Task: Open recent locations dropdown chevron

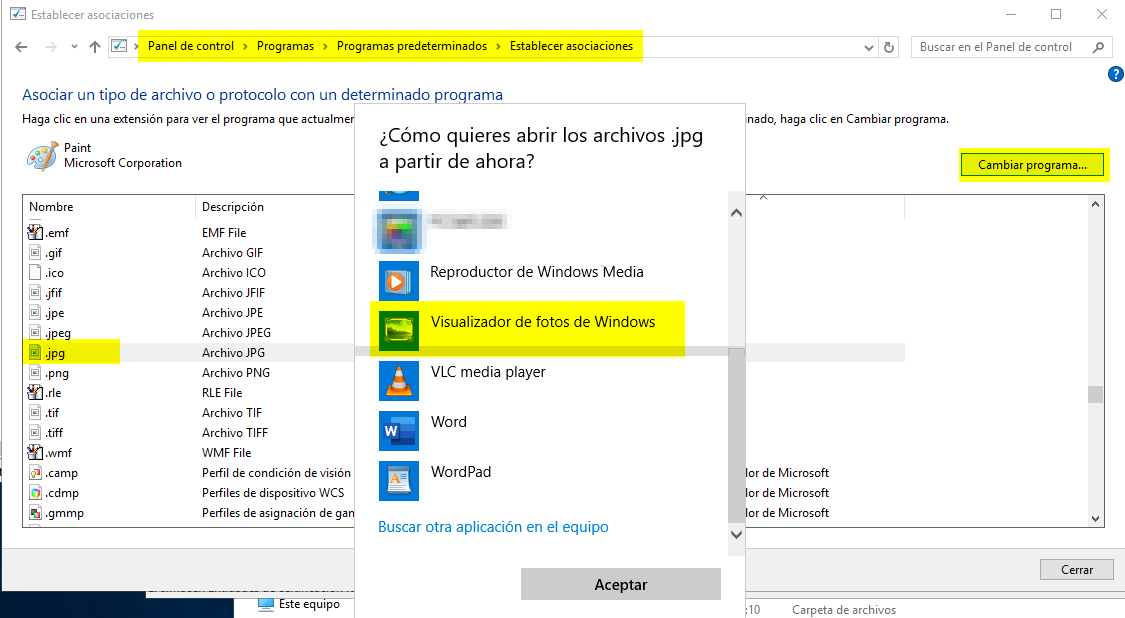Action: pyautogui.click(x=73, y=47)
